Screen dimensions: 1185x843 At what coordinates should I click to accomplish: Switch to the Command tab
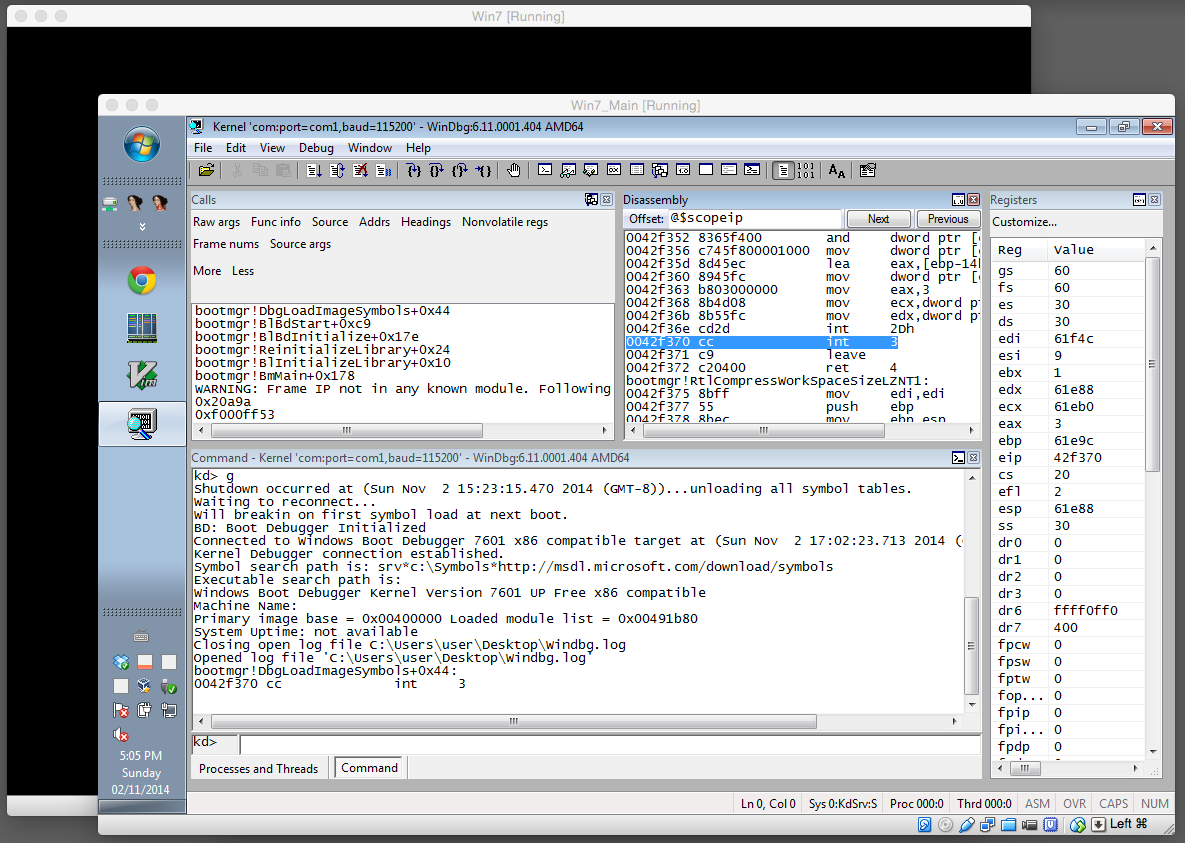coord(370,767)
